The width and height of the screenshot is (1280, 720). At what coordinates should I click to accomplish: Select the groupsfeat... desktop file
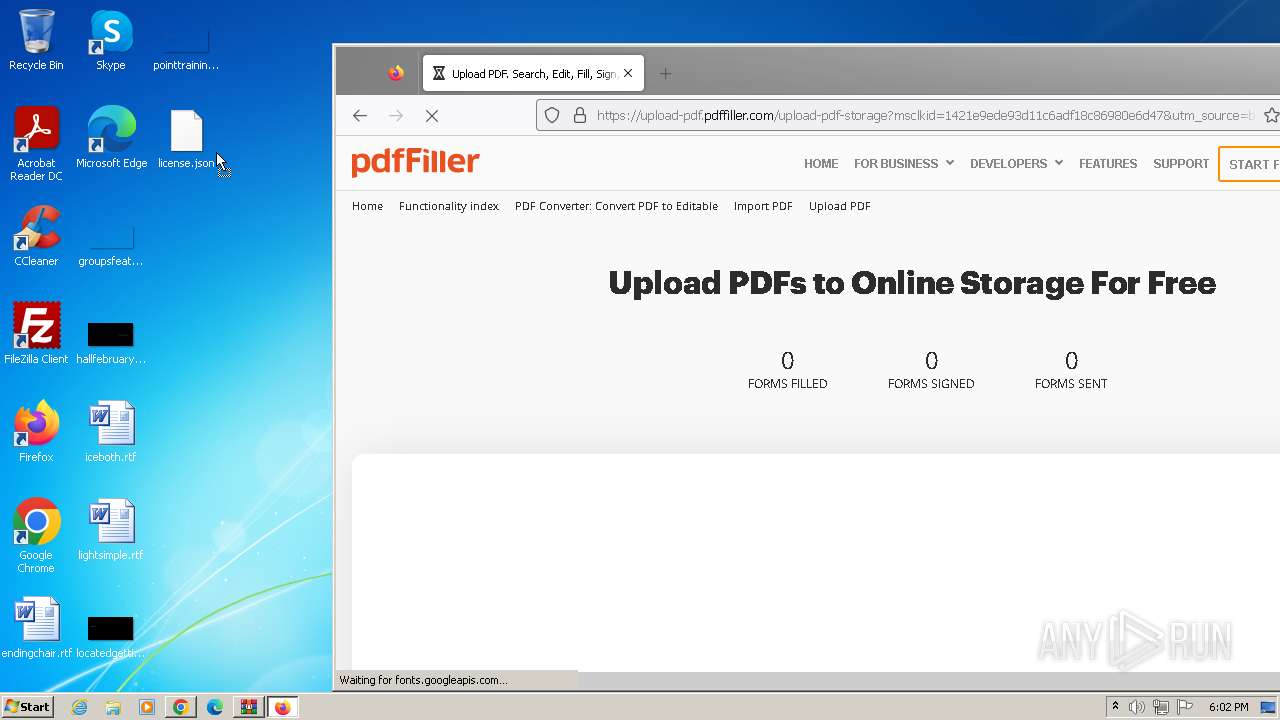111,244
